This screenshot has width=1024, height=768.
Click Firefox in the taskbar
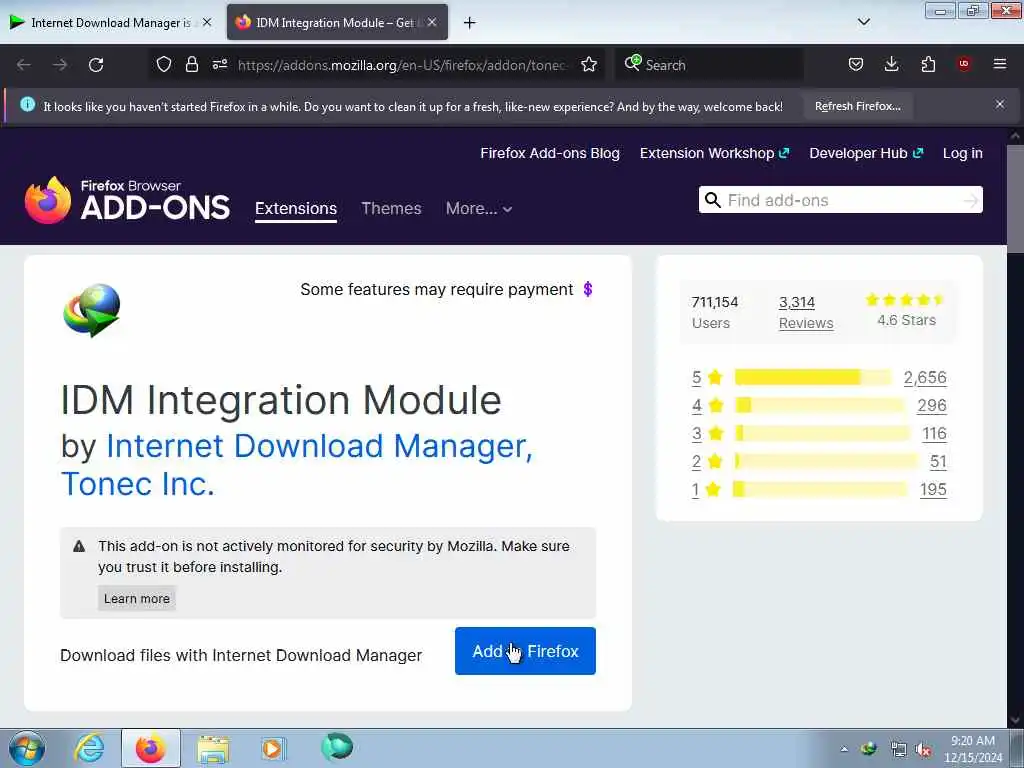(x=150, y=748)
